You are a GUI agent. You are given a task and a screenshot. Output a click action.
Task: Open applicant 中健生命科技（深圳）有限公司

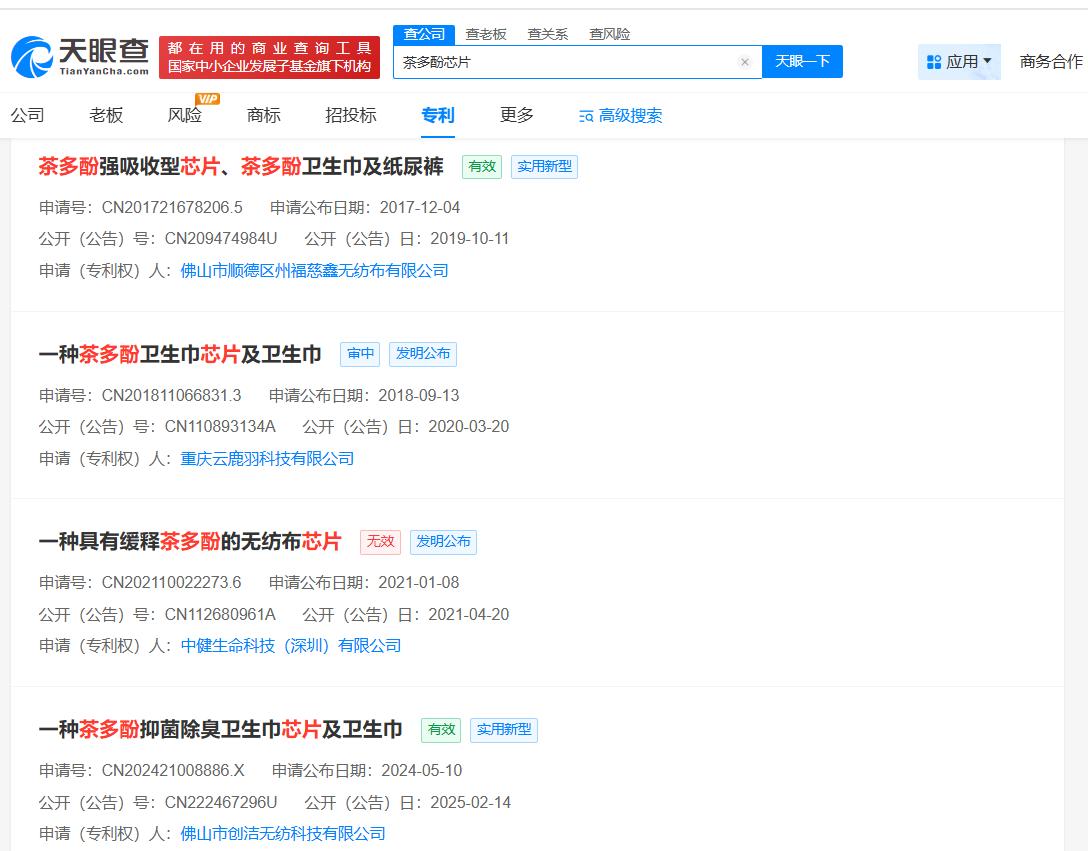tap(291, 646)
